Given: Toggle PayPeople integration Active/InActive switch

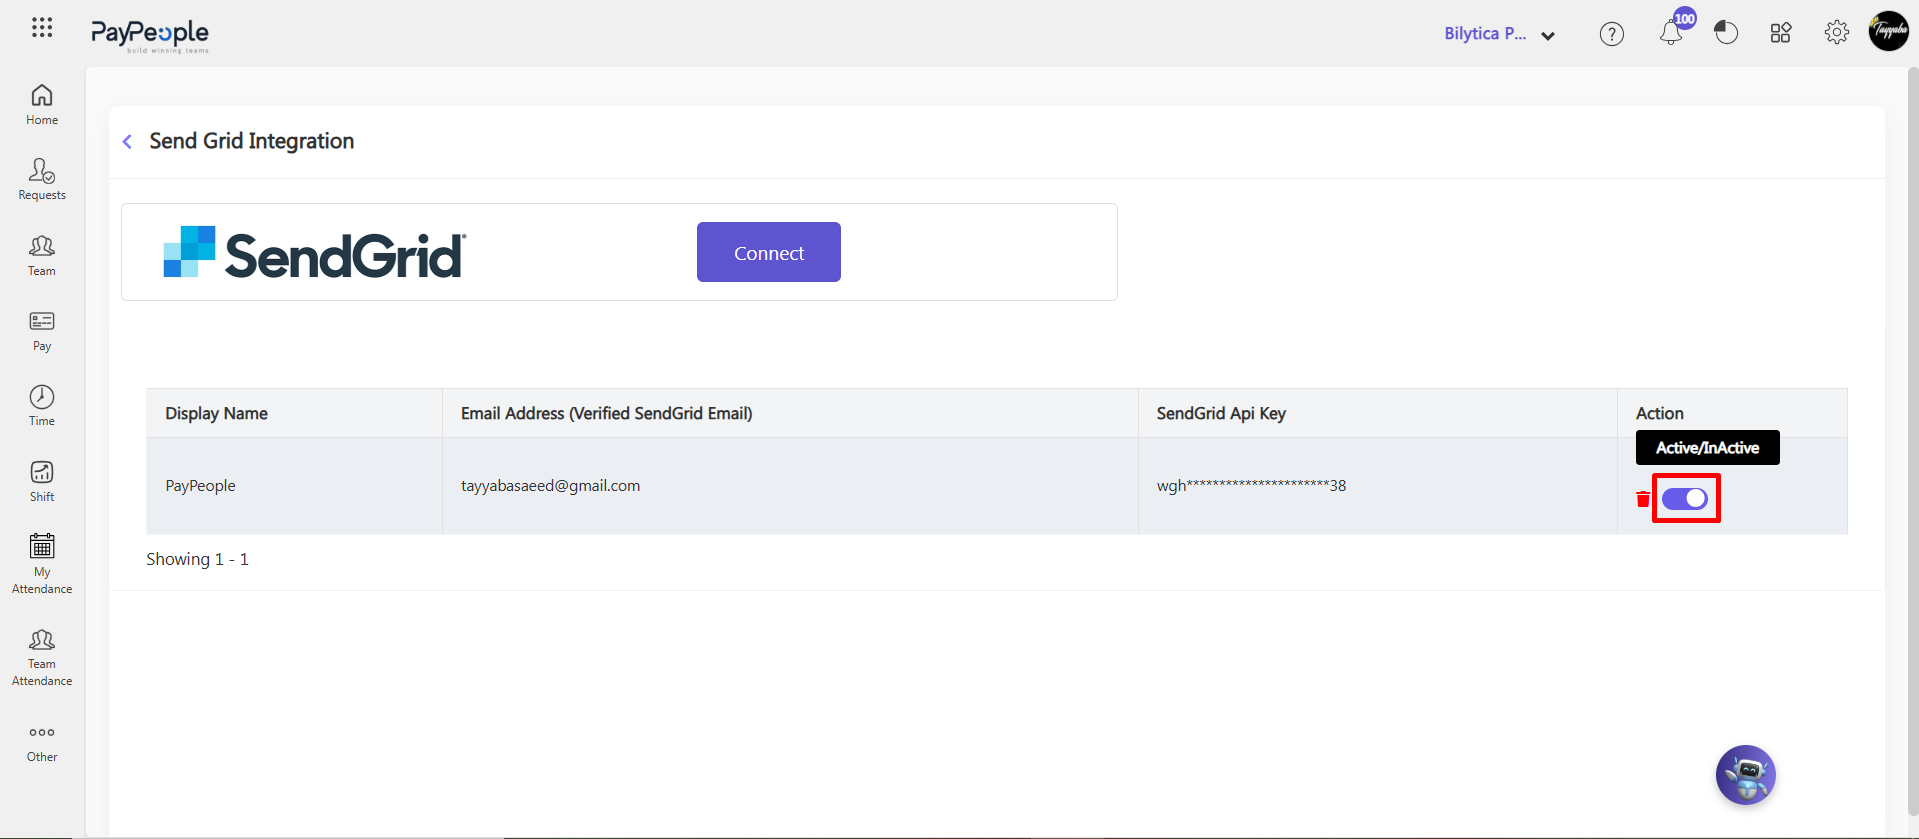Looking at the screenshot, I should click(x=1685, y=499).
